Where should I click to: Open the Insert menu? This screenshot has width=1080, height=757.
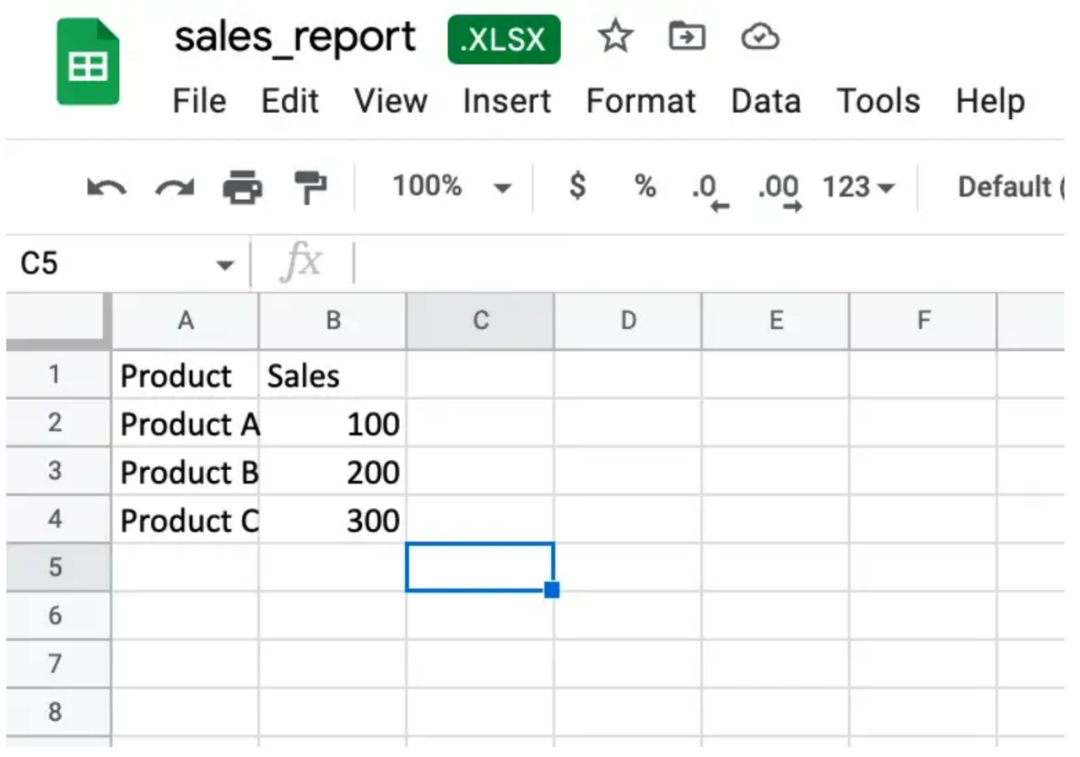pos(506,101)
